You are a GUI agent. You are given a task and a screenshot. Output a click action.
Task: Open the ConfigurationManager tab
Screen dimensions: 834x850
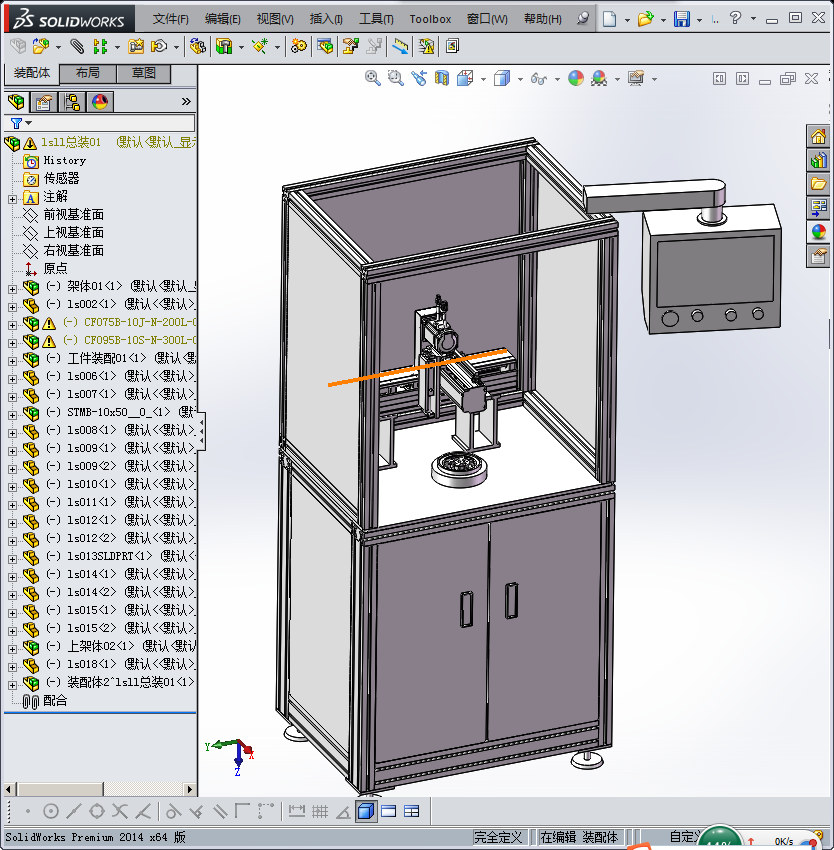(72, 101)
